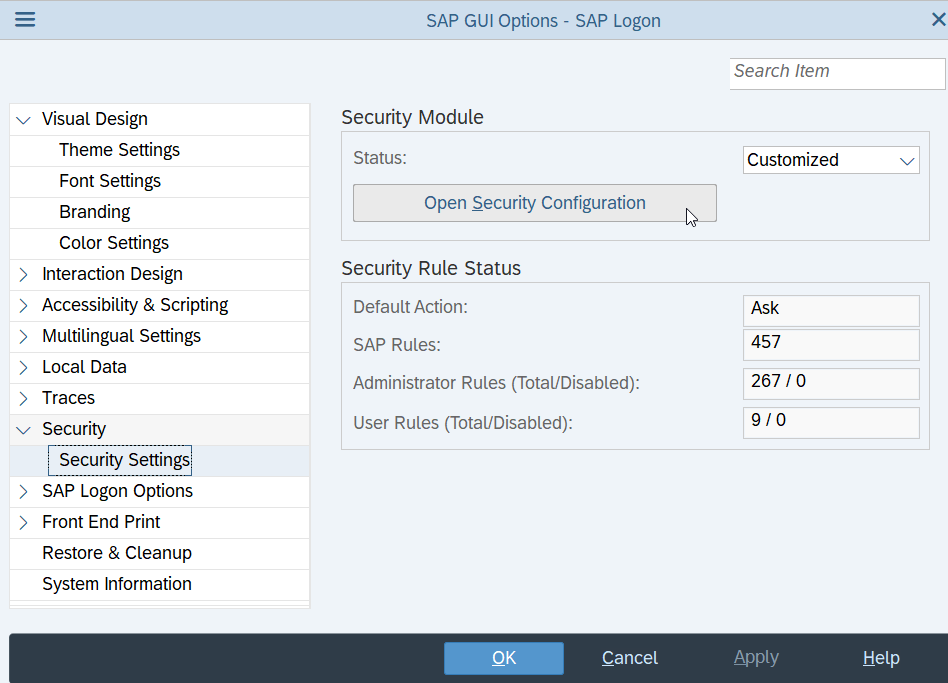Viewport: 948px width, 683px height.
Task: Expand the Interaction Design node
Action: (x=24, y=274)
